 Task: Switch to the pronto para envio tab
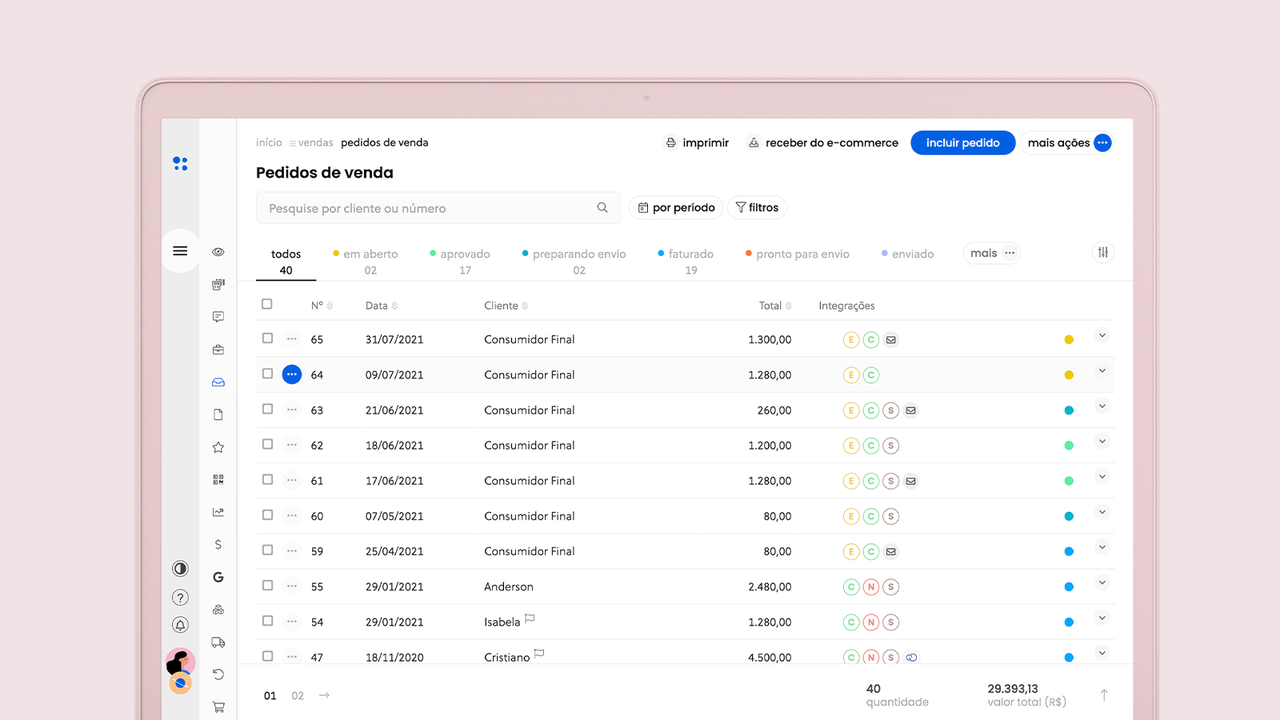click(797, 254)
